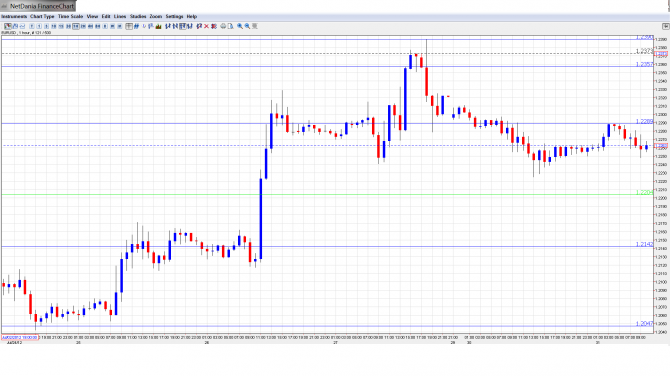Set time scale to 10 minute button
Image resolution: width=670 pixels, height=376 pixels.
[x=54, y=26]
